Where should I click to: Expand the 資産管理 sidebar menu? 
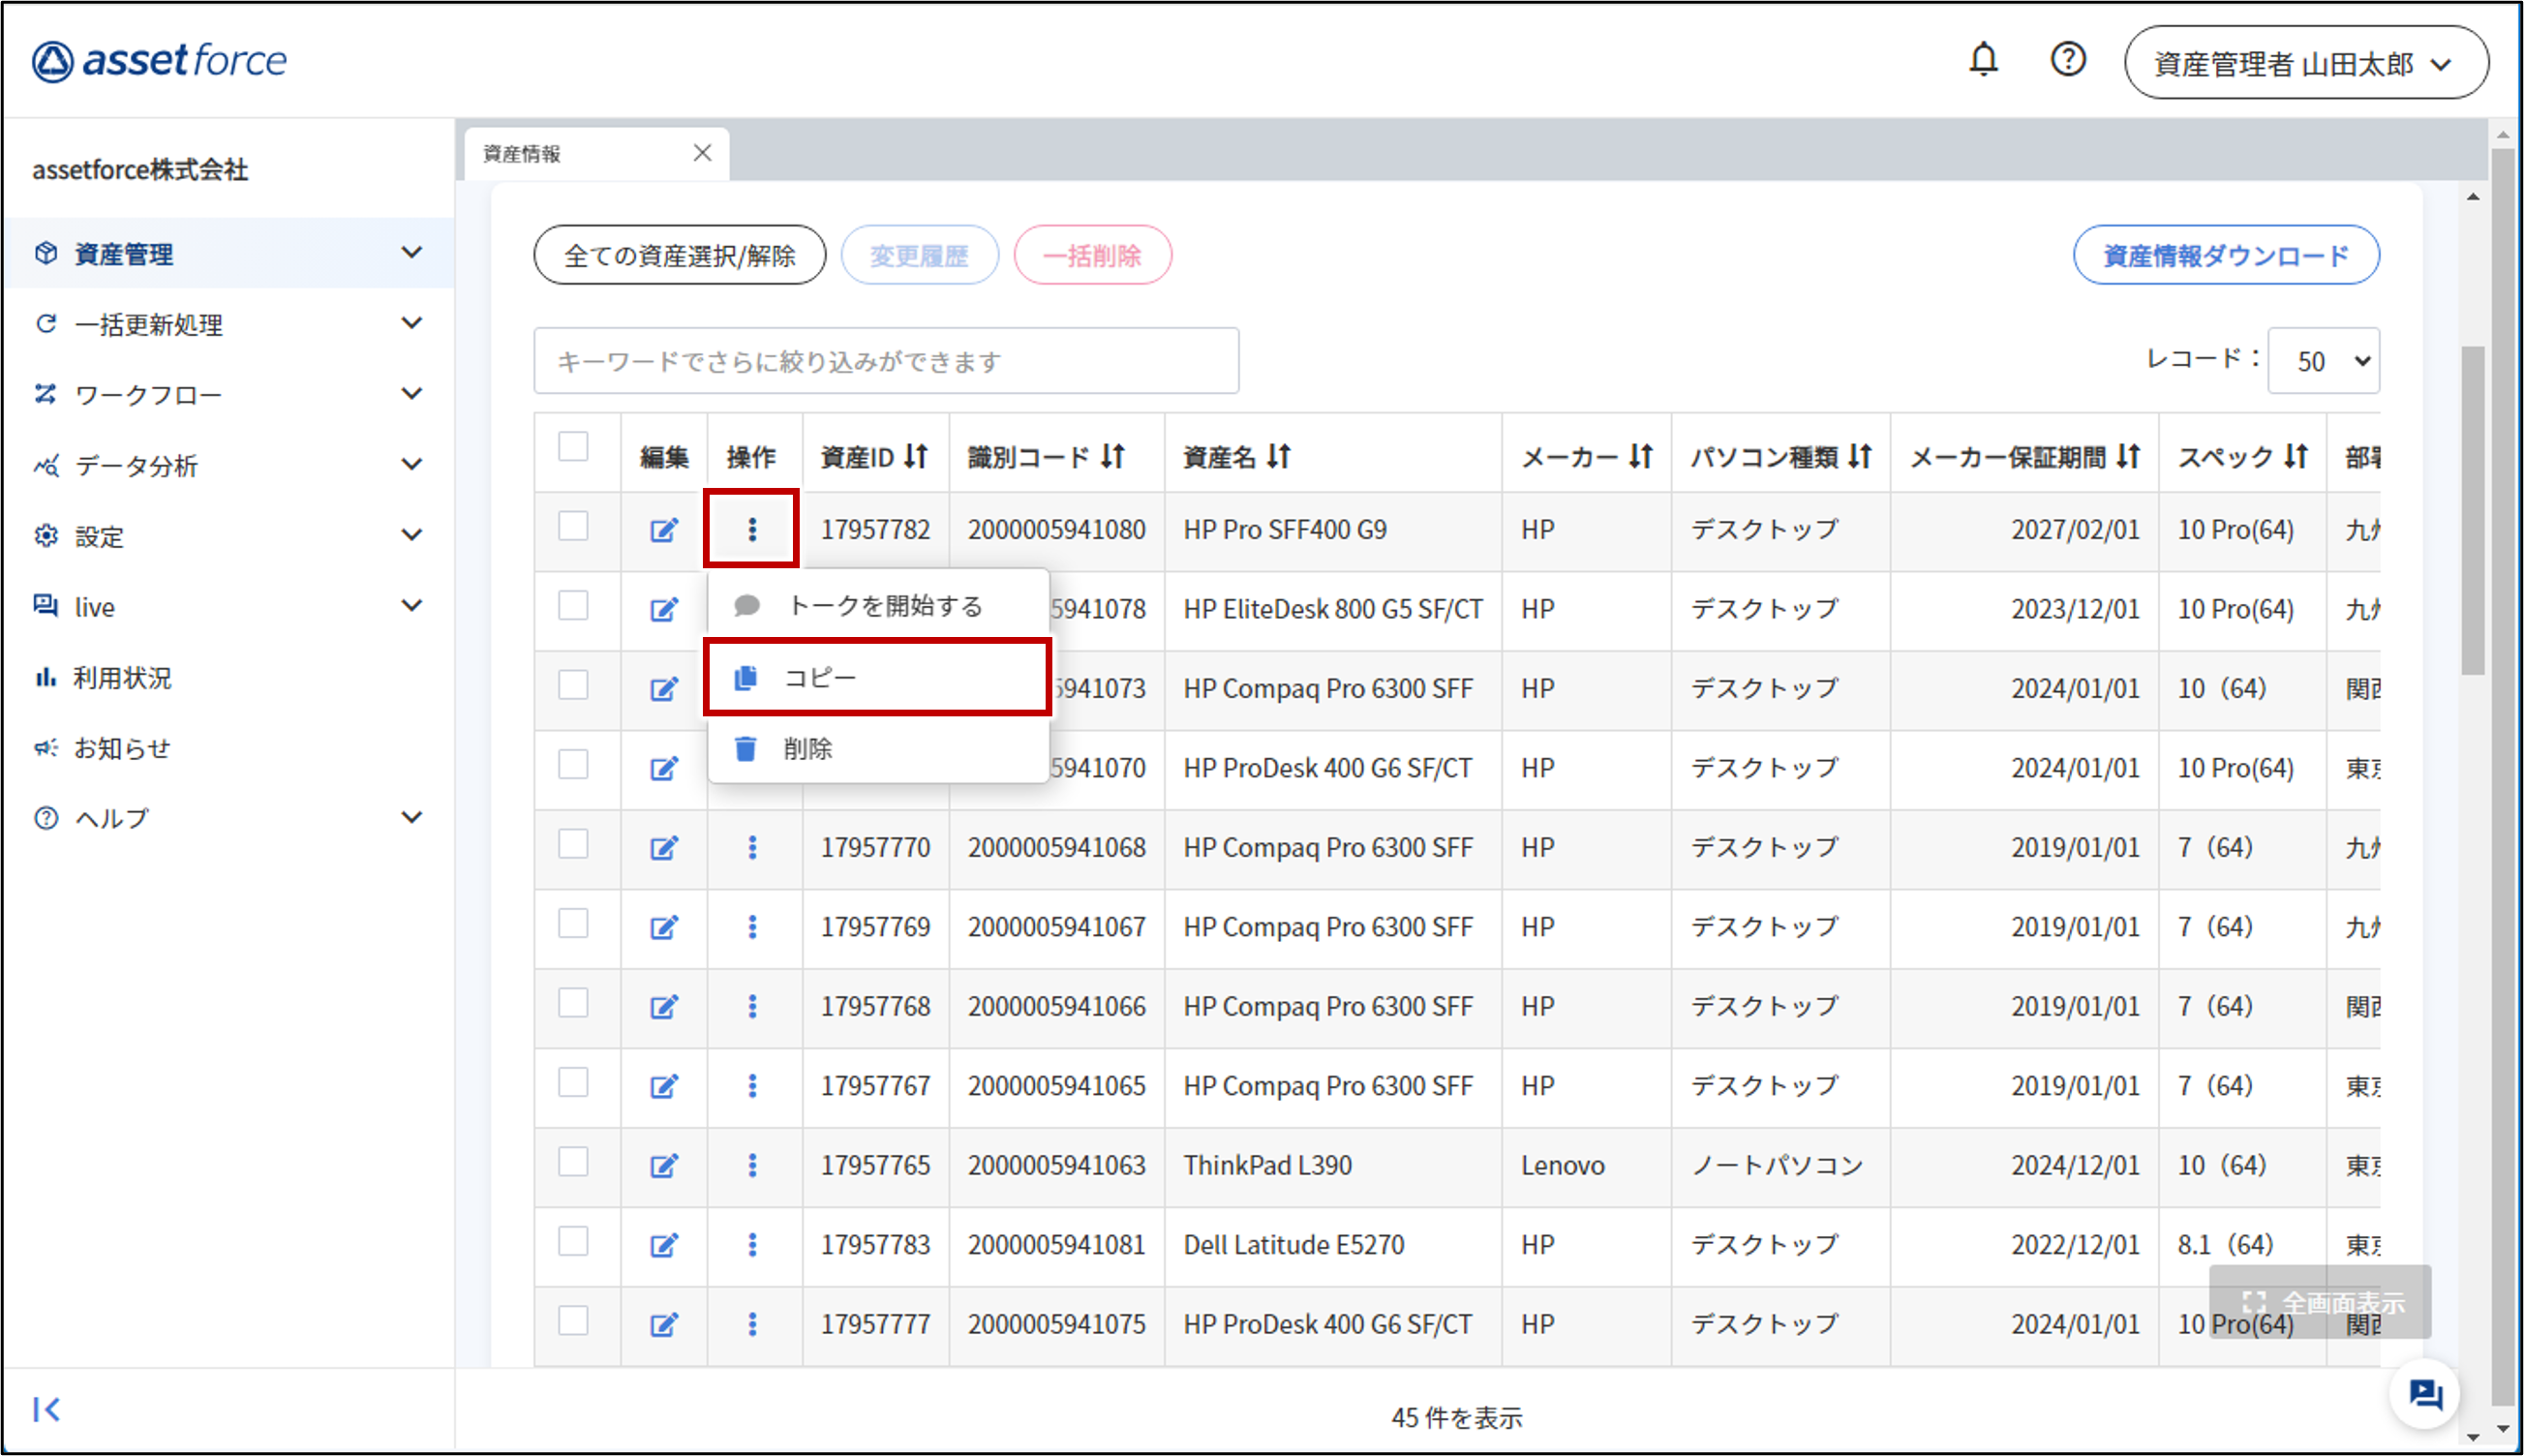tap(228, 253)
